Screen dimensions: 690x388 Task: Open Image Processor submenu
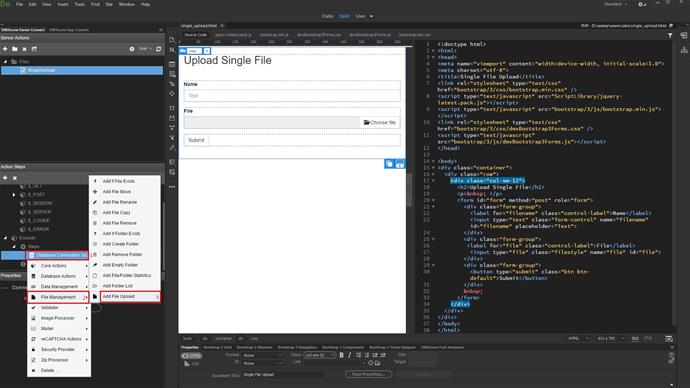coord(59,318)
